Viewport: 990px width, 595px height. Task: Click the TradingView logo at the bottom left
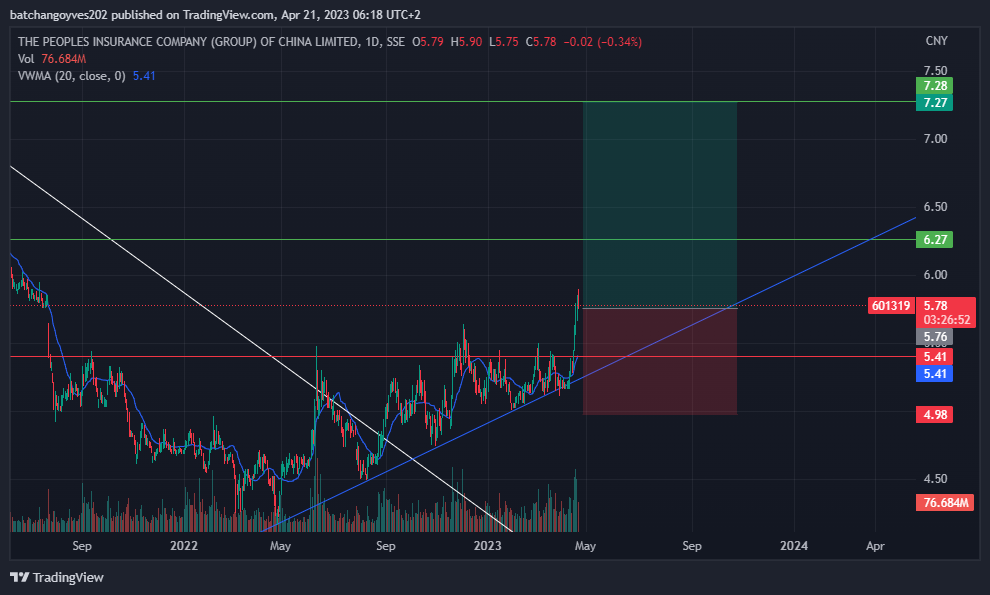tap(57, 577)
